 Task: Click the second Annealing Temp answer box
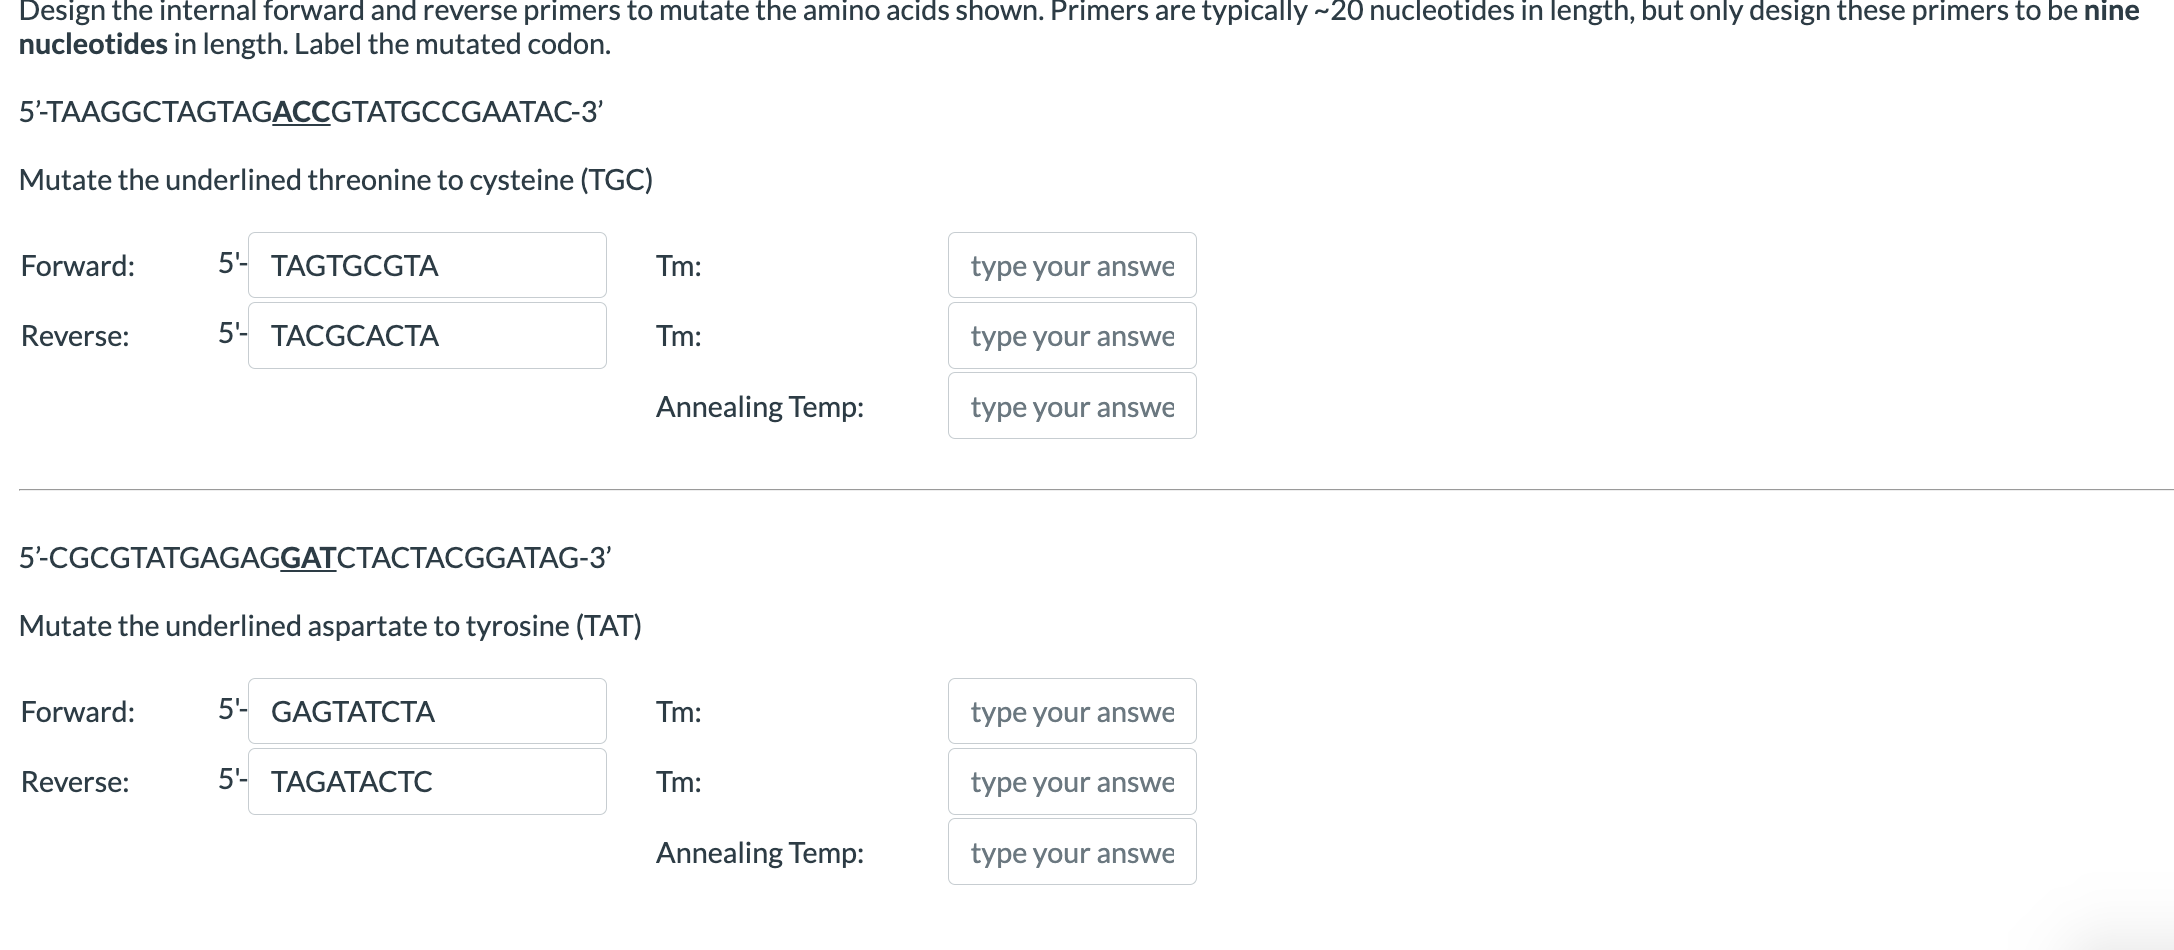pos(1071,852)
